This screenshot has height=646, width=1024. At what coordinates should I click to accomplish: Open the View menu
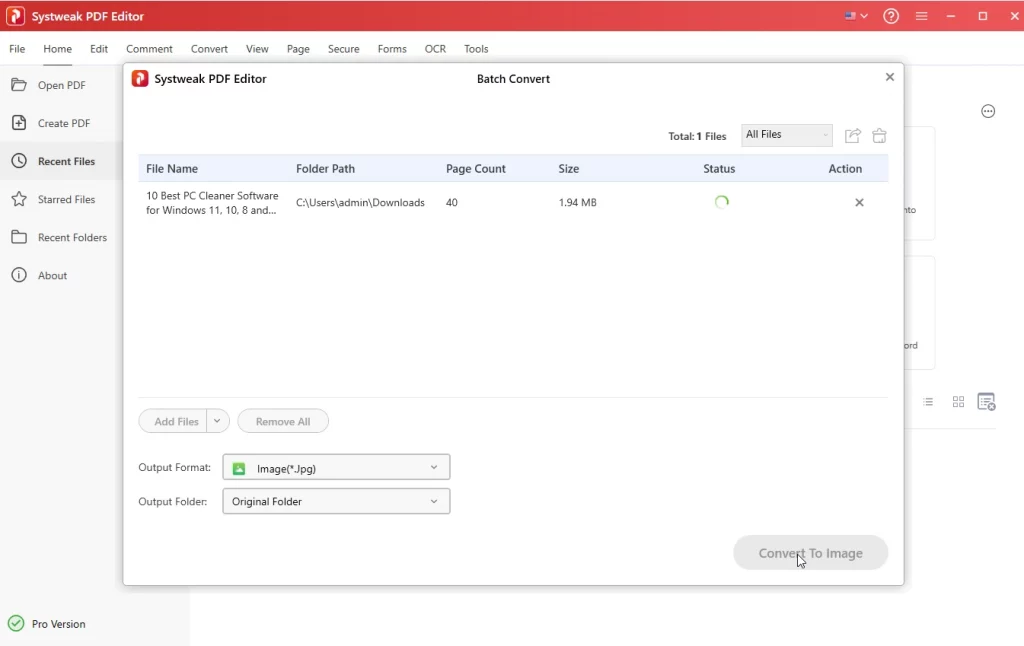257,49
